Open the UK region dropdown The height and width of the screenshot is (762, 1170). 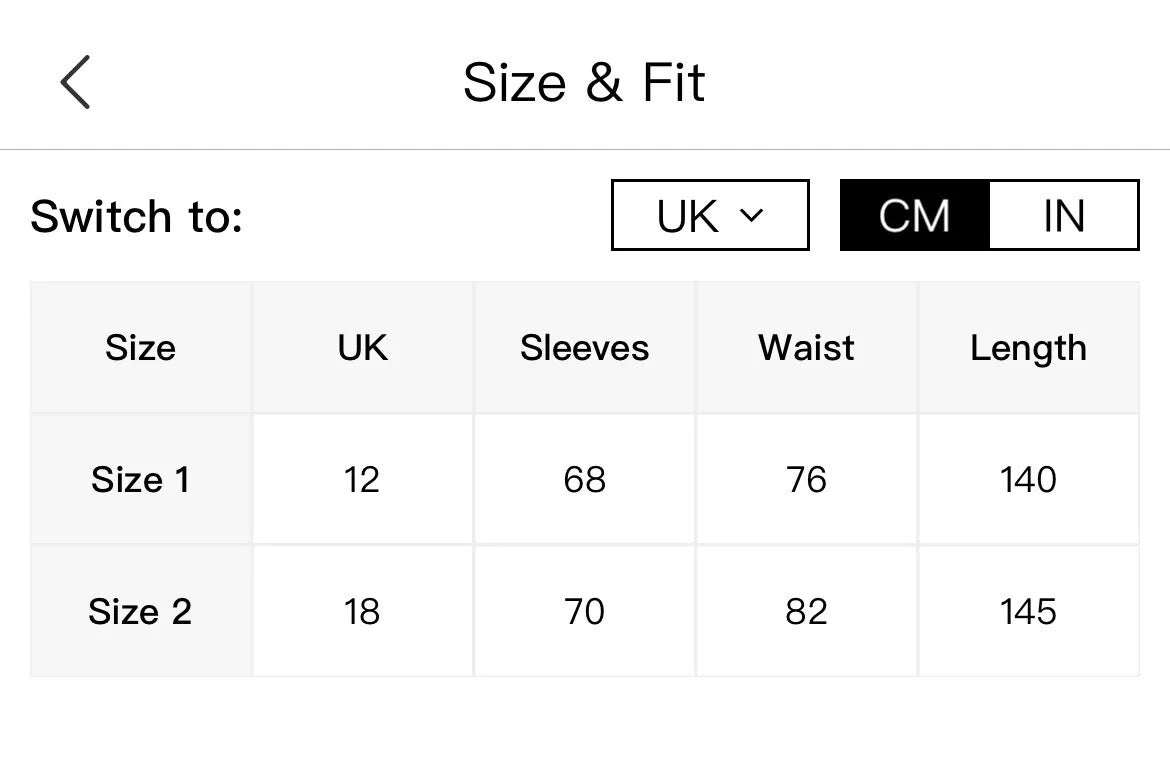(x=710, y=215)
